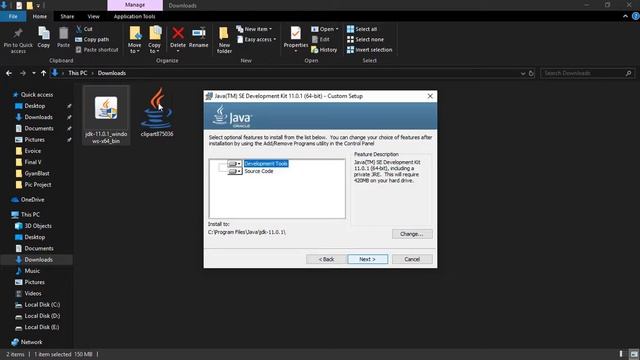Image resolution: width=640 pixels, height=360 pixels.
Task: Click Next in Java setup
Action: click(367, 259)
